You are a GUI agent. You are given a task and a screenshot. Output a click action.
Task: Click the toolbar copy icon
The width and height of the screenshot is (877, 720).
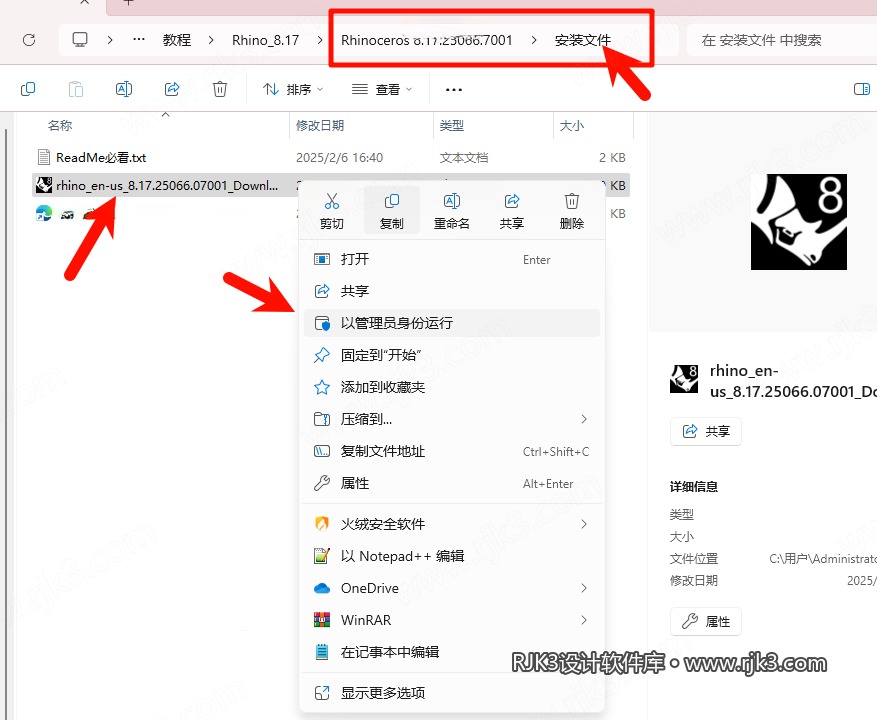(28, 89)
